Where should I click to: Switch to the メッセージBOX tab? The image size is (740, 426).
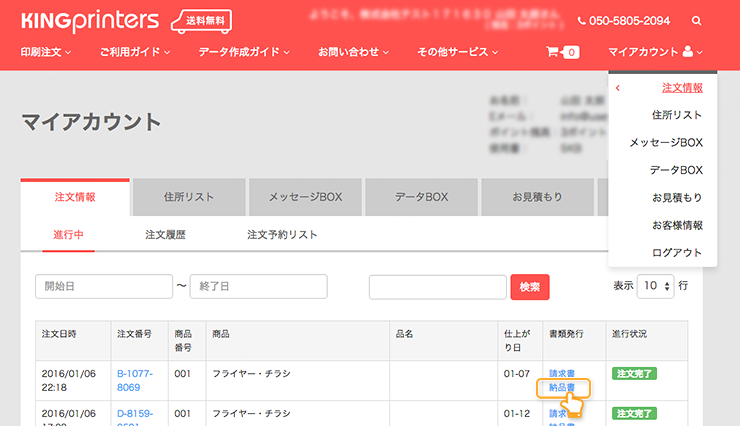[x=305, y=197]
